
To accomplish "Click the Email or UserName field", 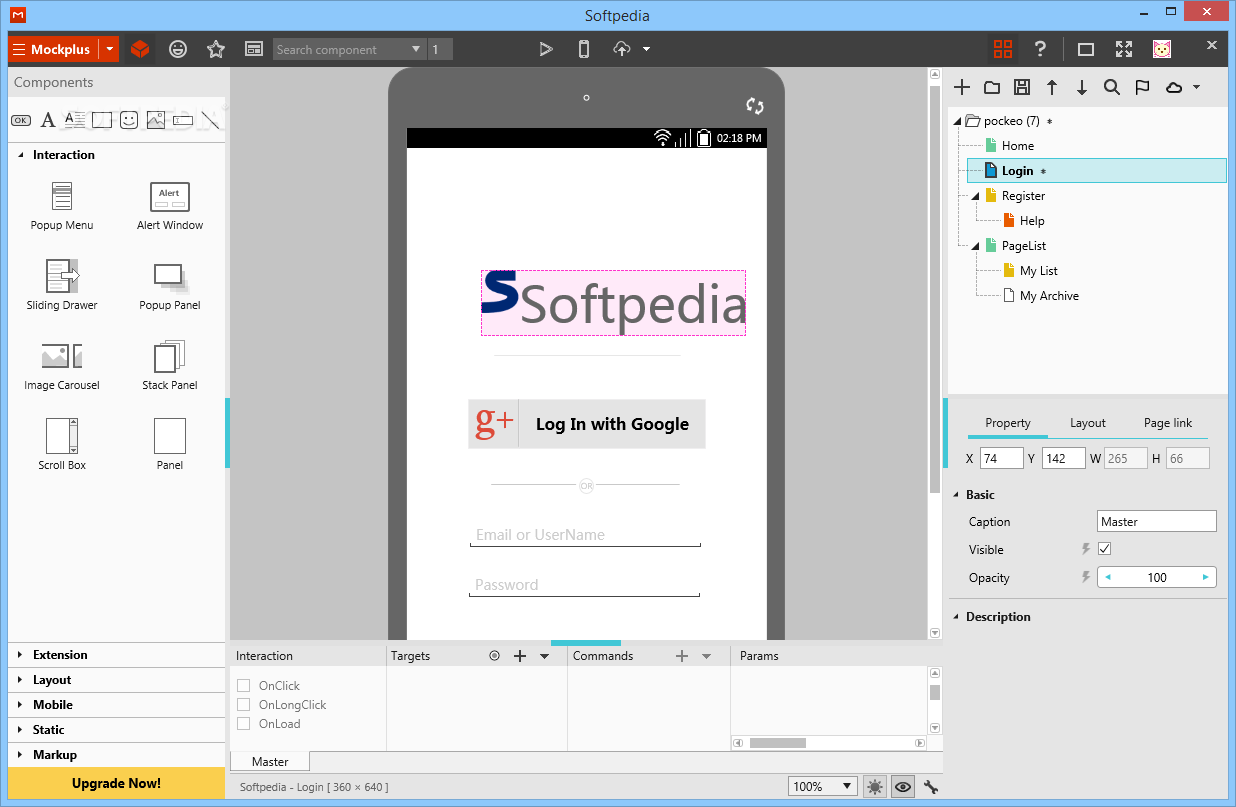I will 585,536.
